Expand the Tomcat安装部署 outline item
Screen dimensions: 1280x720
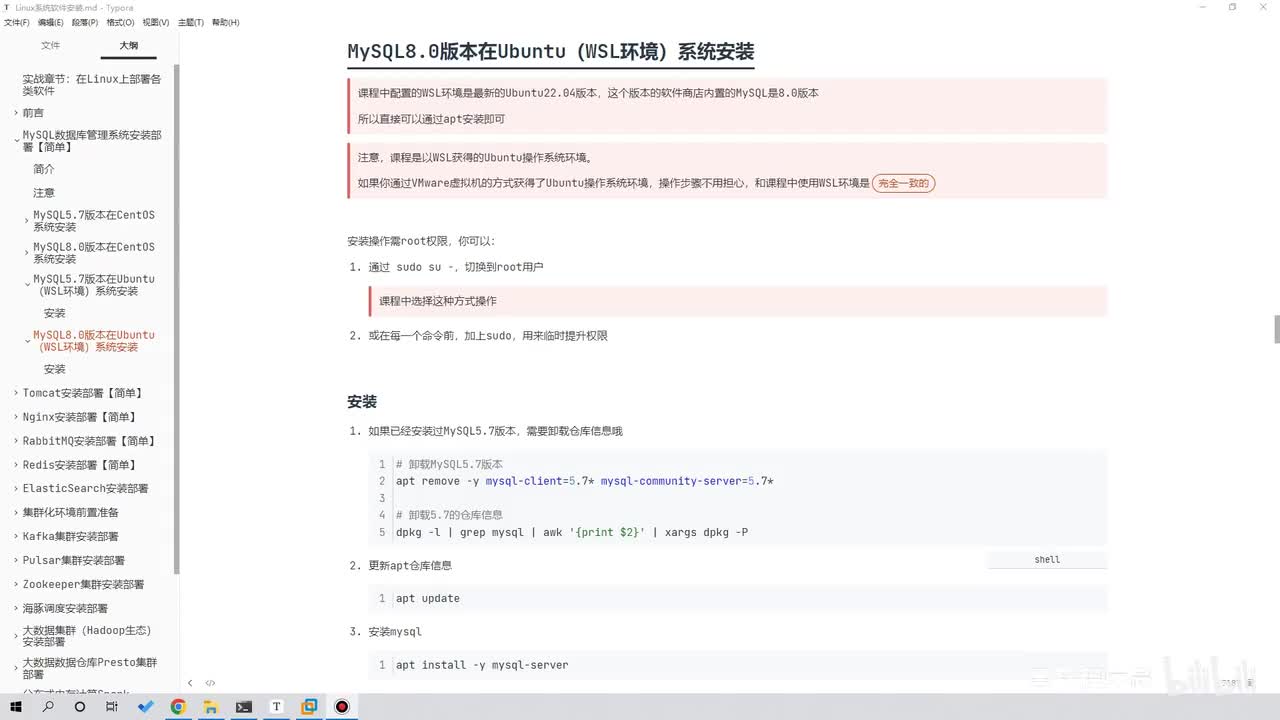[16, 393]
